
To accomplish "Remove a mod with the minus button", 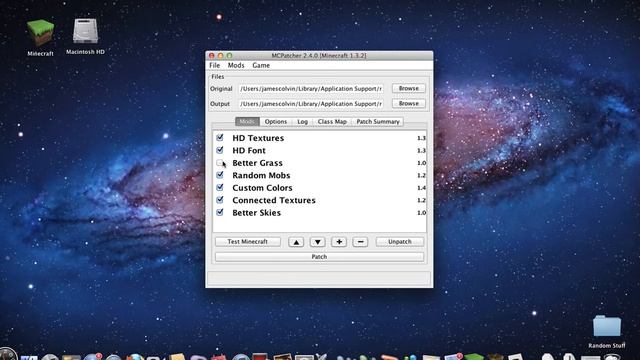I will [x=360, y=242].
